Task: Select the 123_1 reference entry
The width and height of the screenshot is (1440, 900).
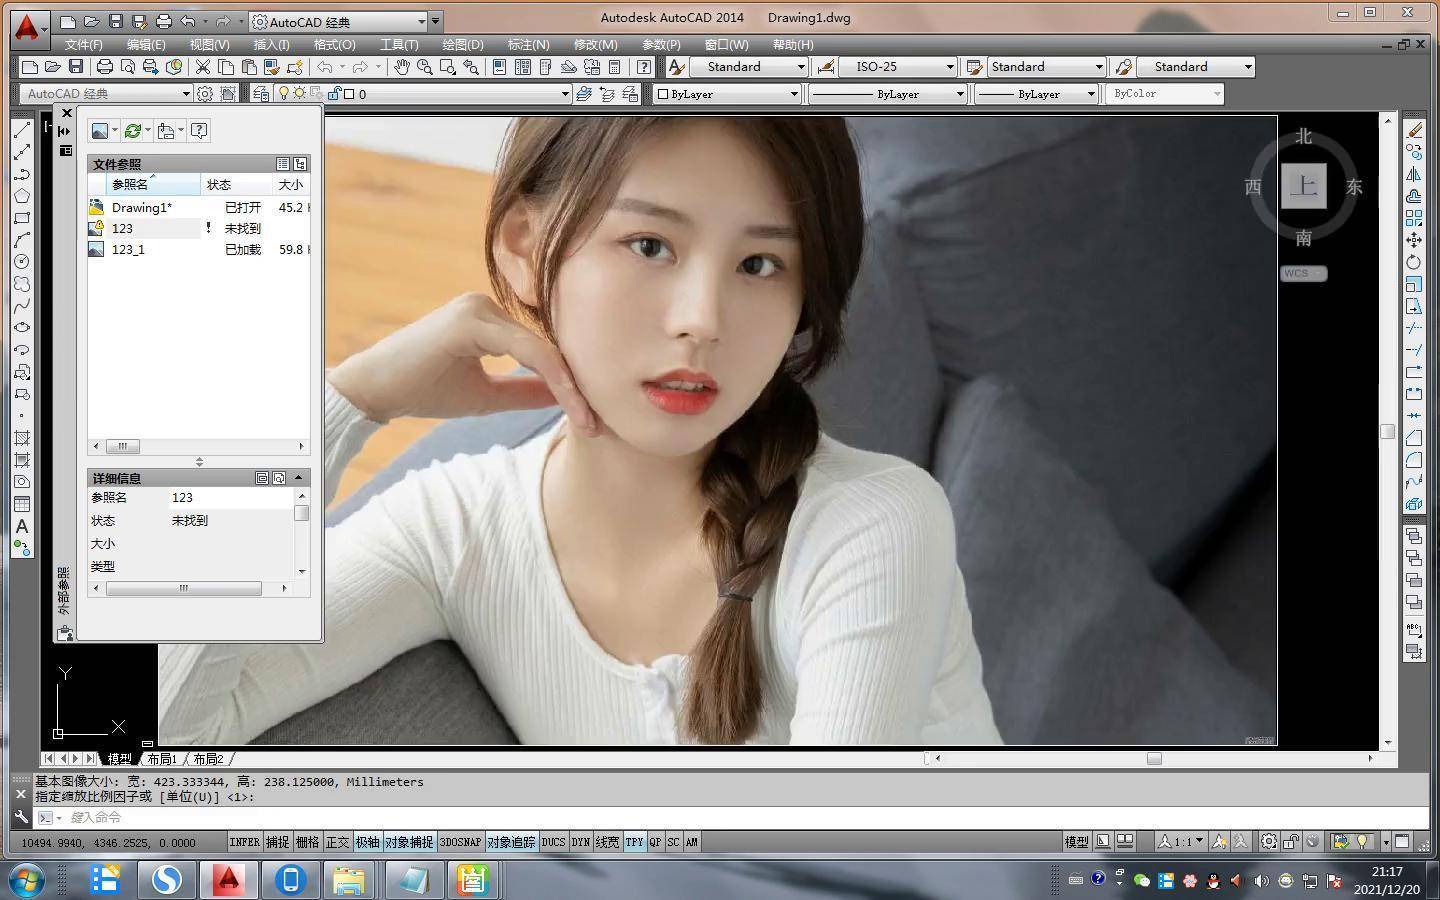Action: tap(128, 250)
